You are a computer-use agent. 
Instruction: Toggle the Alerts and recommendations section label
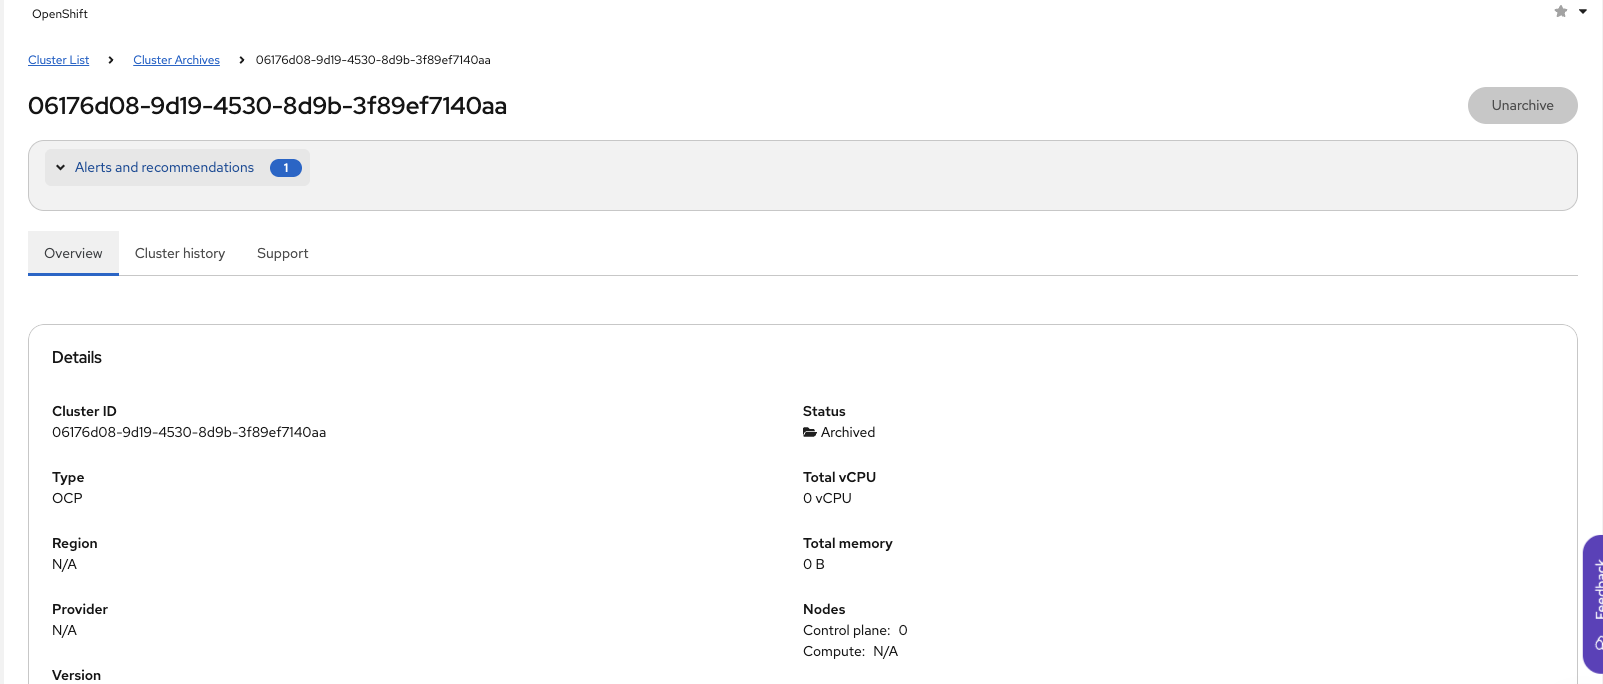tap(164, 168)
